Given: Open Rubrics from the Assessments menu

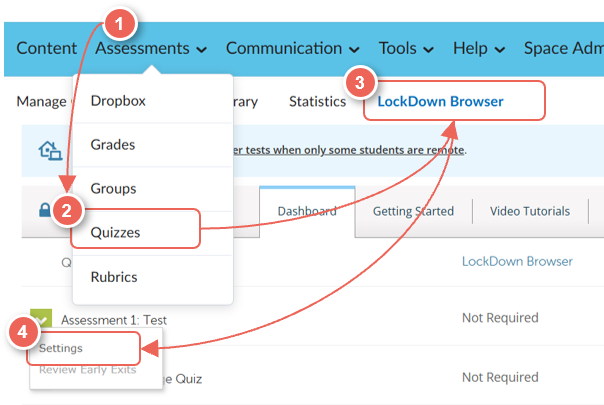Looking at the screenshot, I should pos(113,277).
